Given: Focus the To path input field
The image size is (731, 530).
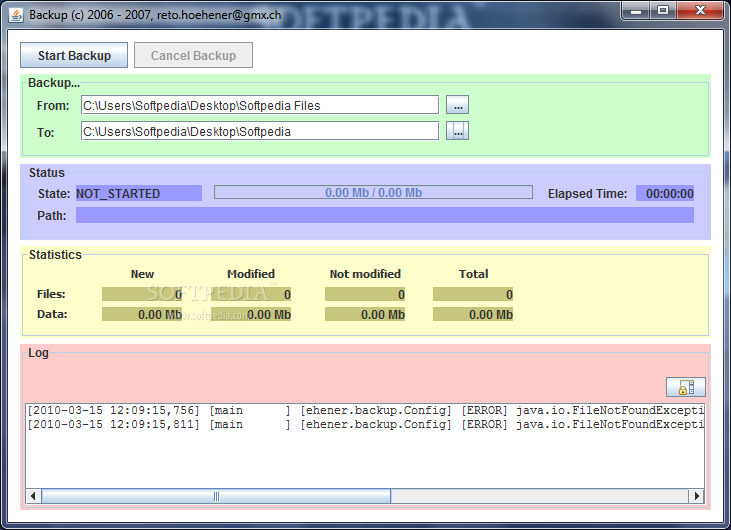Looking at the screenshot, I should coord(260,131).
